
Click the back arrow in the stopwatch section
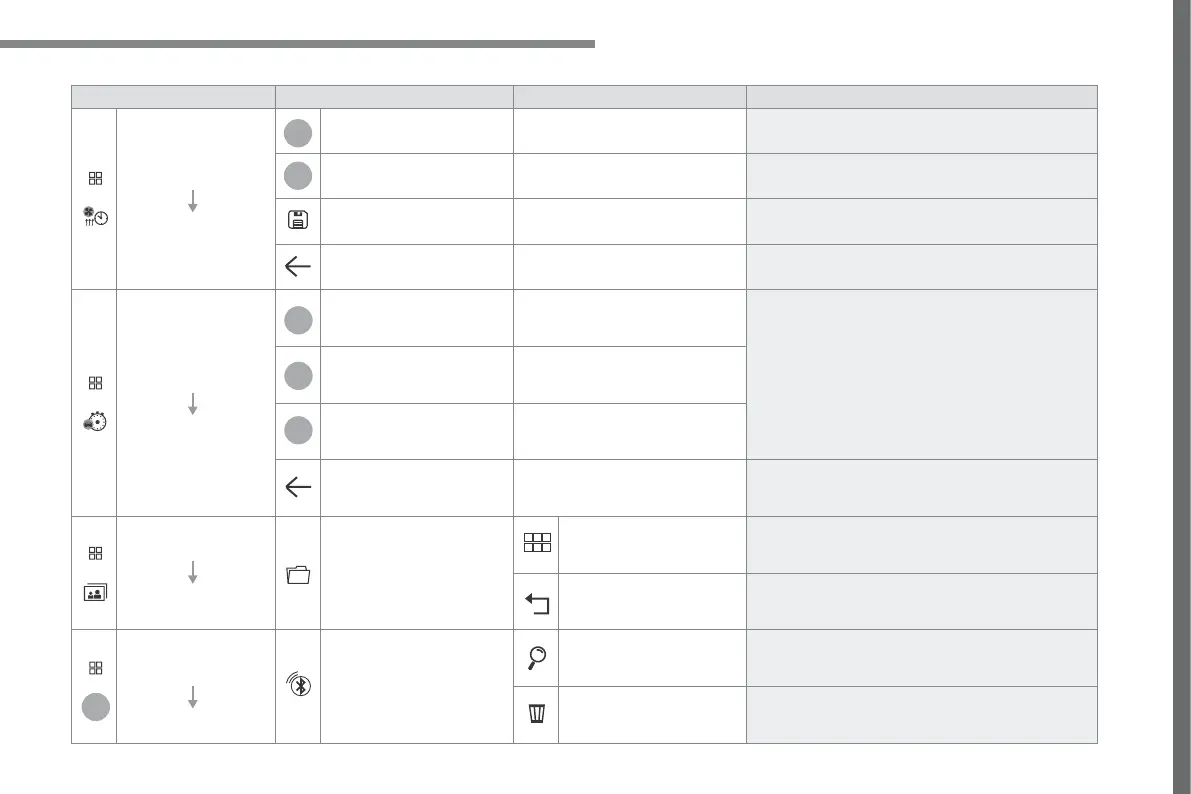(298, 487)
